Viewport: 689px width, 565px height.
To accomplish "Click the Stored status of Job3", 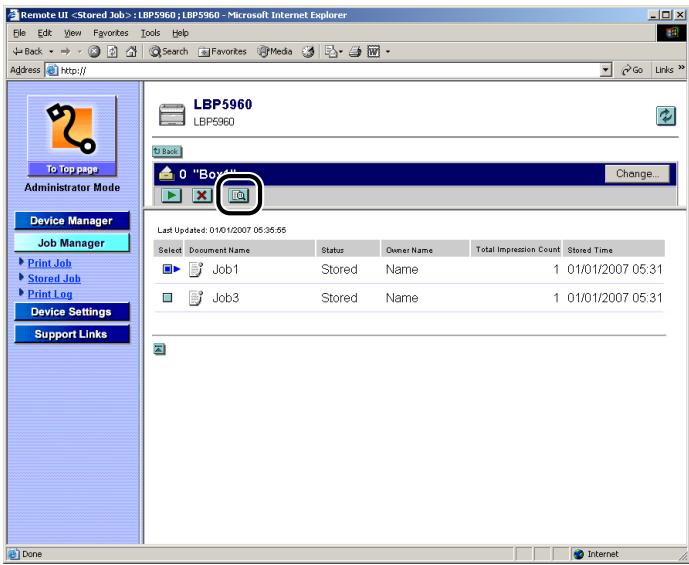I will (339, 298).
